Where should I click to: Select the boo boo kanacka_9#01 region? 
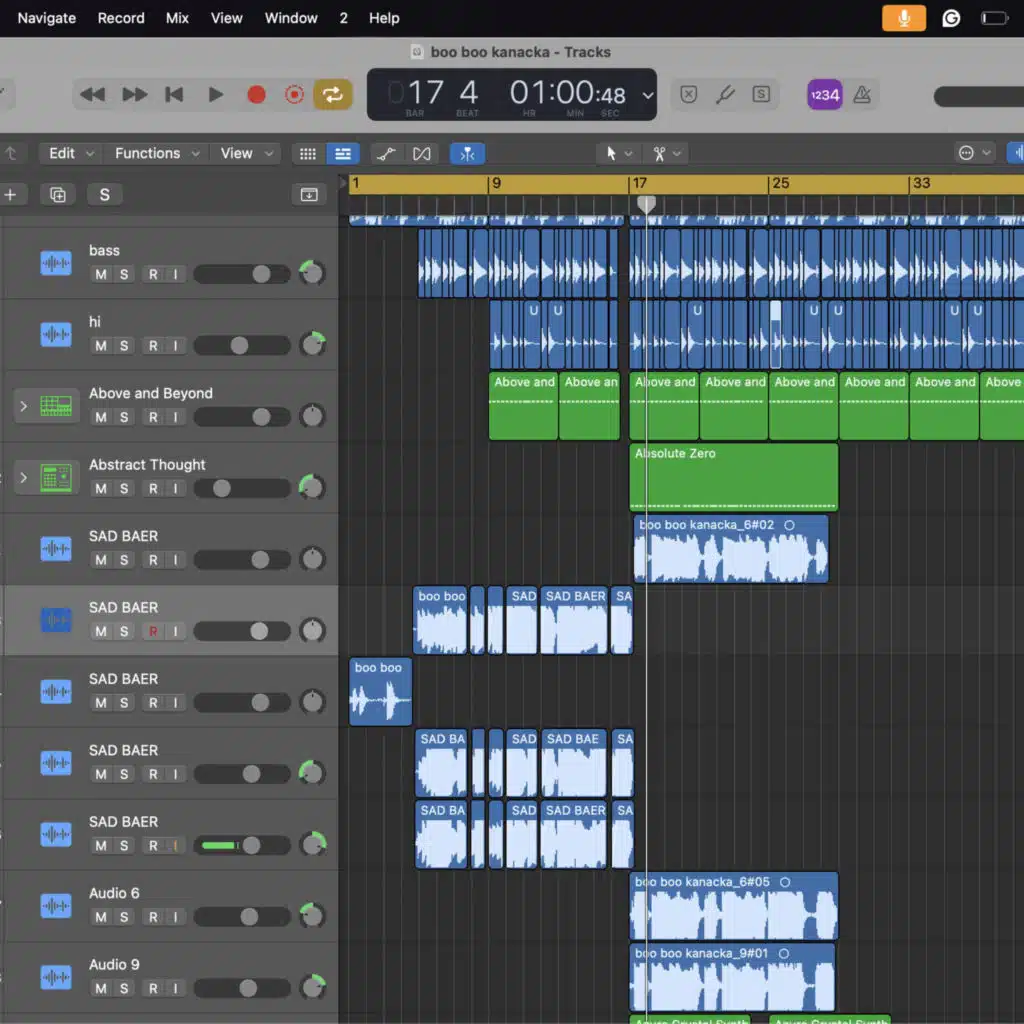tap(731, 977)
